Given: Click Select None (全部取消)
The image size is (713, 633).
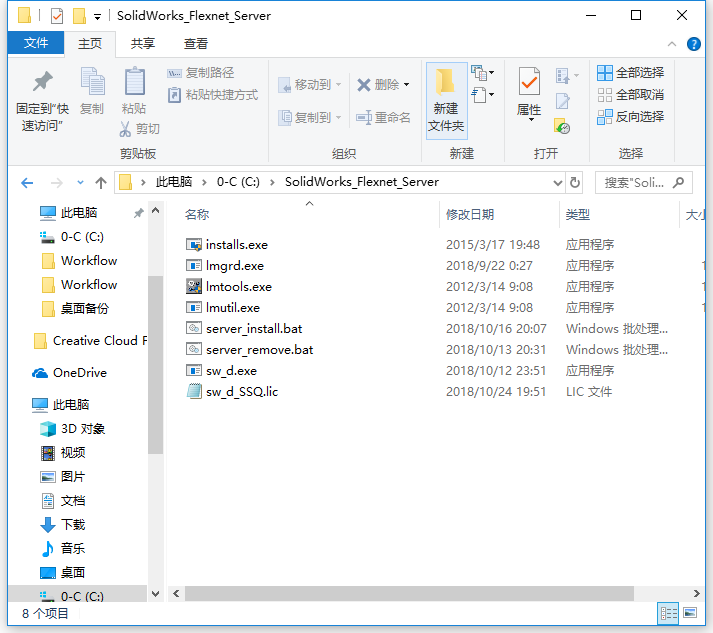Looking at the screenshot, I should click(x=630, y=95).
